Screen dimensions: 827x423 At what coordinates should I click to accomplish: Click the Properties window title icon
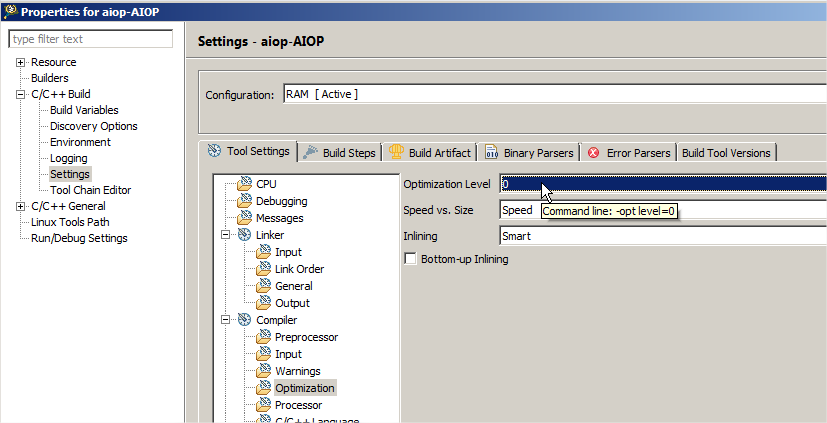[x=10, y=11]
